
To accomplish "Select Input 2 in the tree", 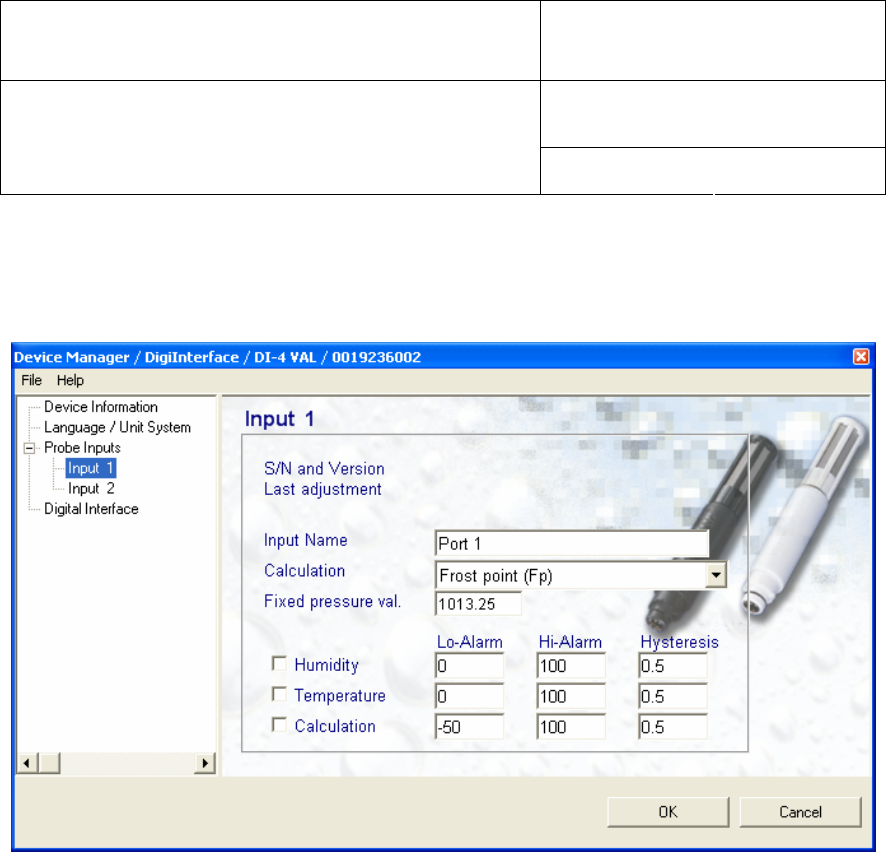I will click(91, 488).
